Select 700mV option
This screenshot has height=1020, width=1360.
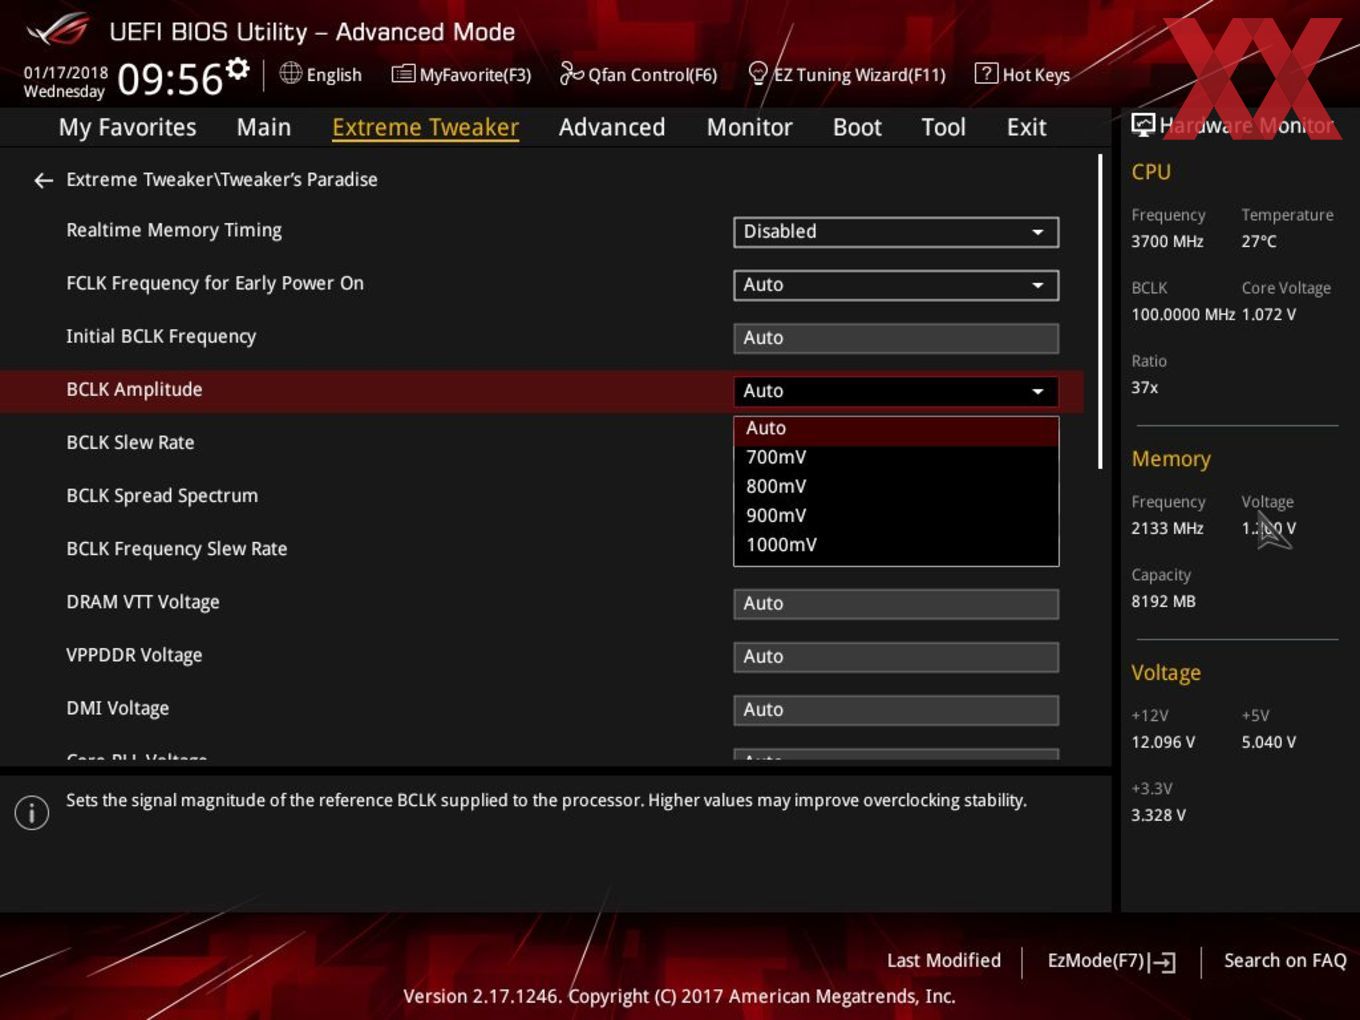pyautogui.click(x=896, y=457)
